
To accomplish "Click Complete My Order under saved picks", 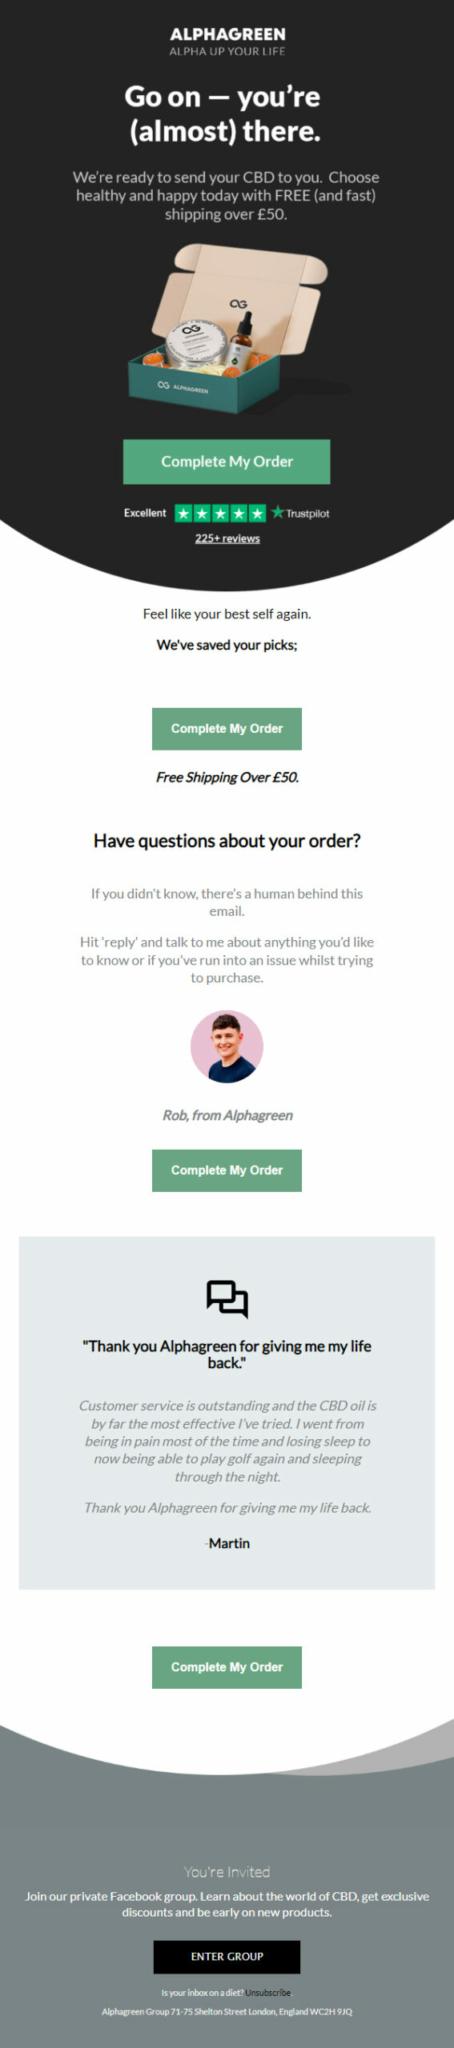I will click(227, 728).
